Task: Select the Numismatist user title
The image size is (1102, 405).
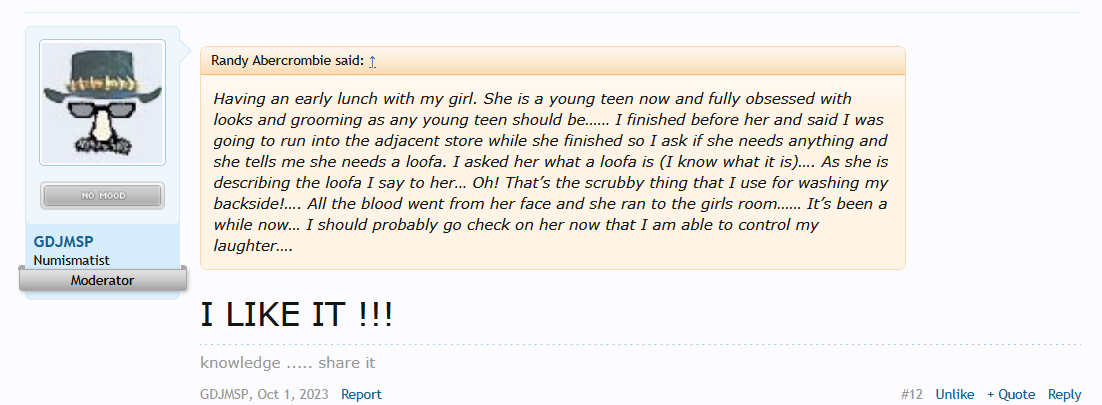Action: click(x=72, y=260)
